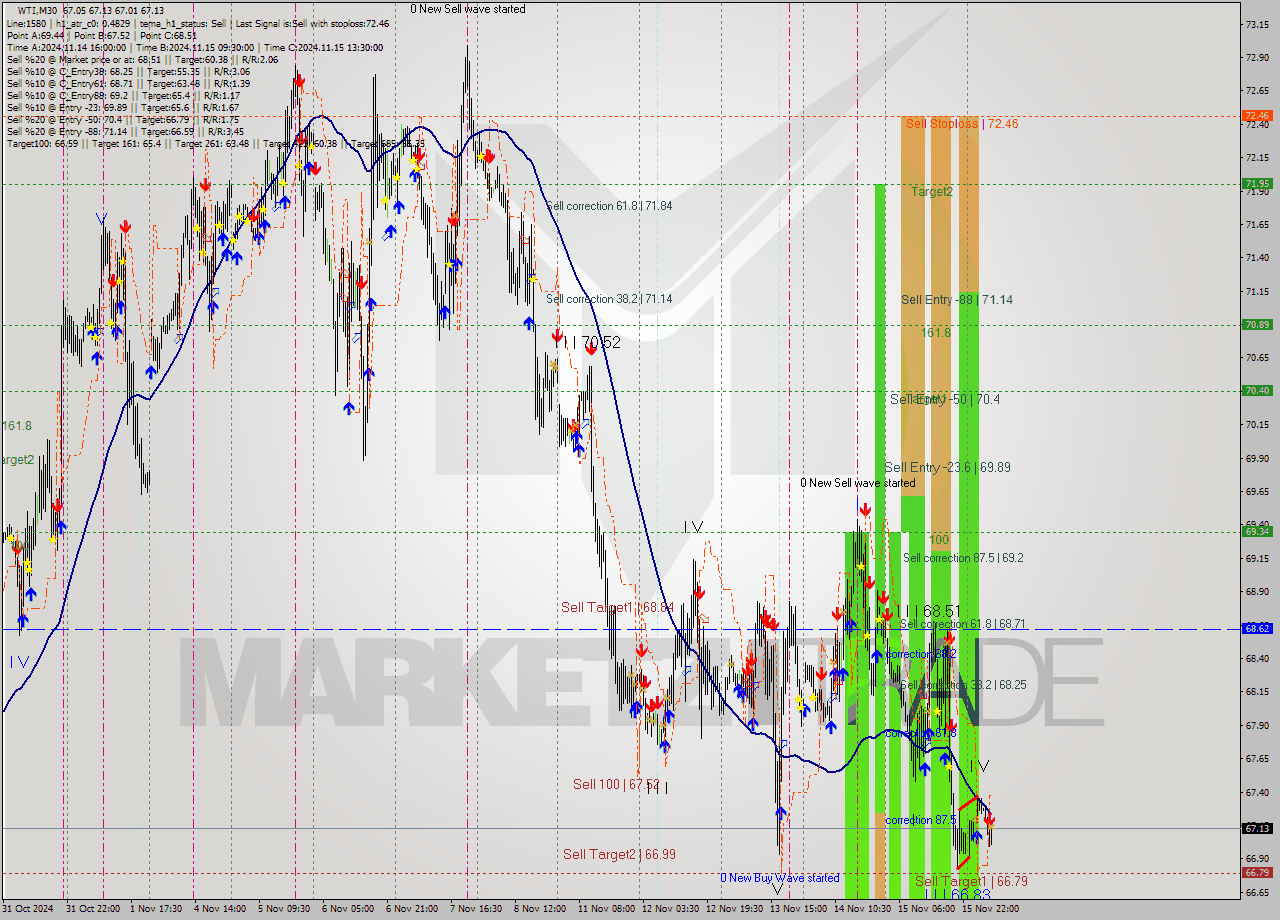
Task: Select the 'Sell Target1 | 66.79' label
Action: [x=971, y=881]
